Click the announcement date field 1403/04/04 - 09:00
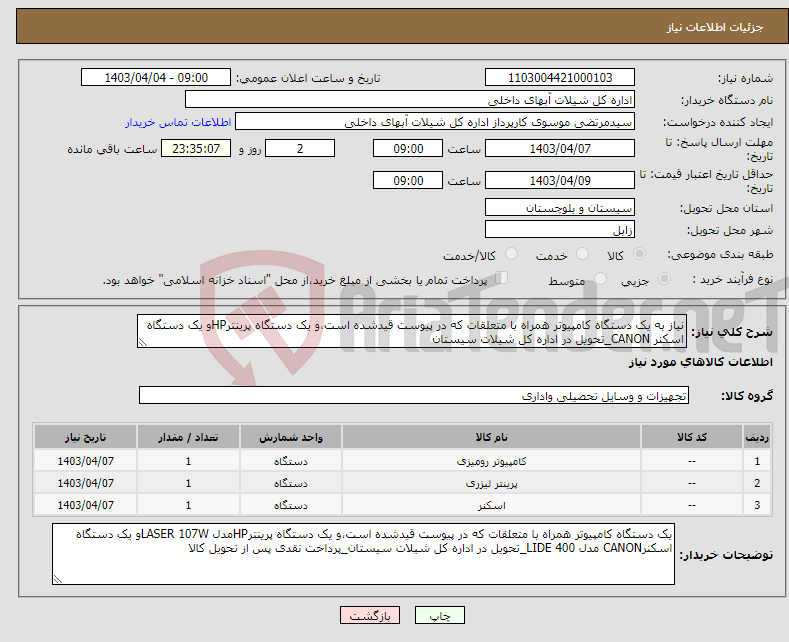The width and height of the screenshot is (789, 642). click(156, 77)
